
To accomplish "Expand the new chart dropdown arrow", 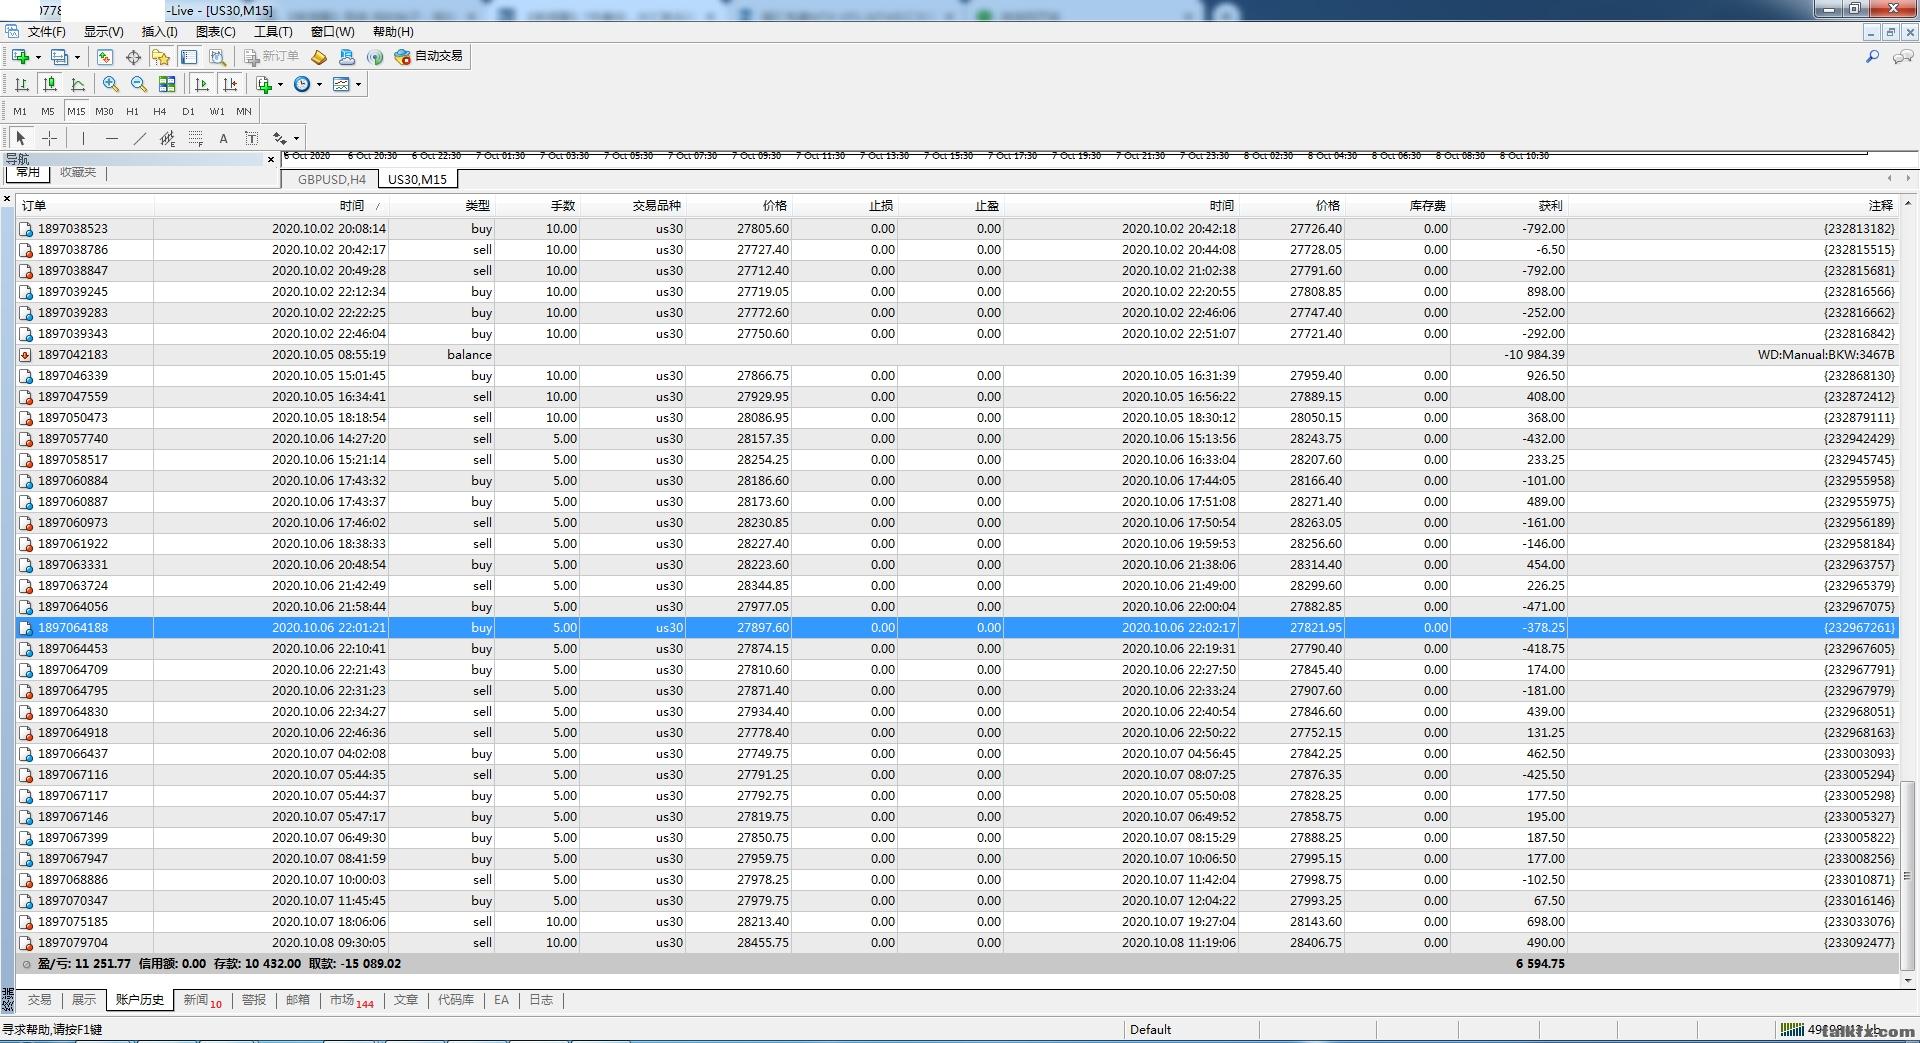I will [x=38, y=57].
